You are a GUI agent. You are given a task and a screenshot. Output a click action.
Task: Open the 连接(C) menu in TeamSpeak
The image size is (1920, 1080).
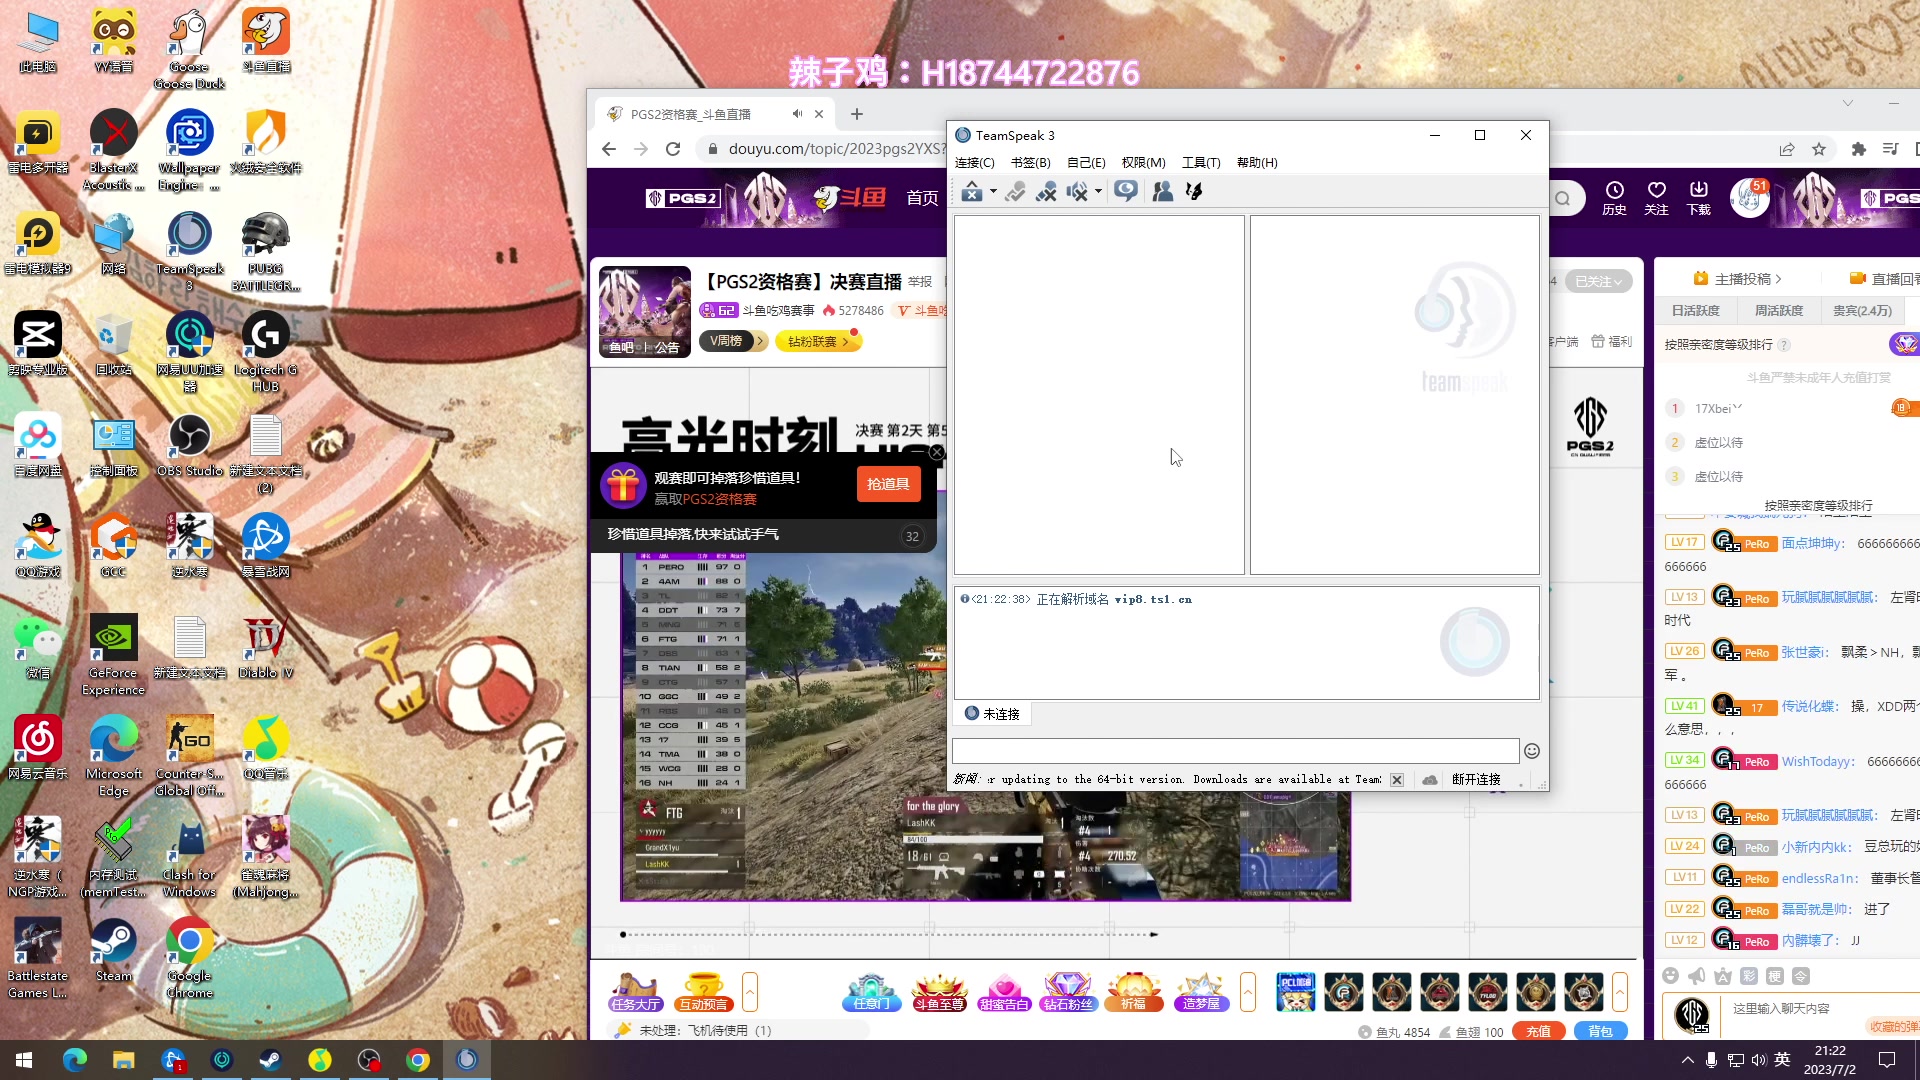pyautogui.click(x=975, y=162)
